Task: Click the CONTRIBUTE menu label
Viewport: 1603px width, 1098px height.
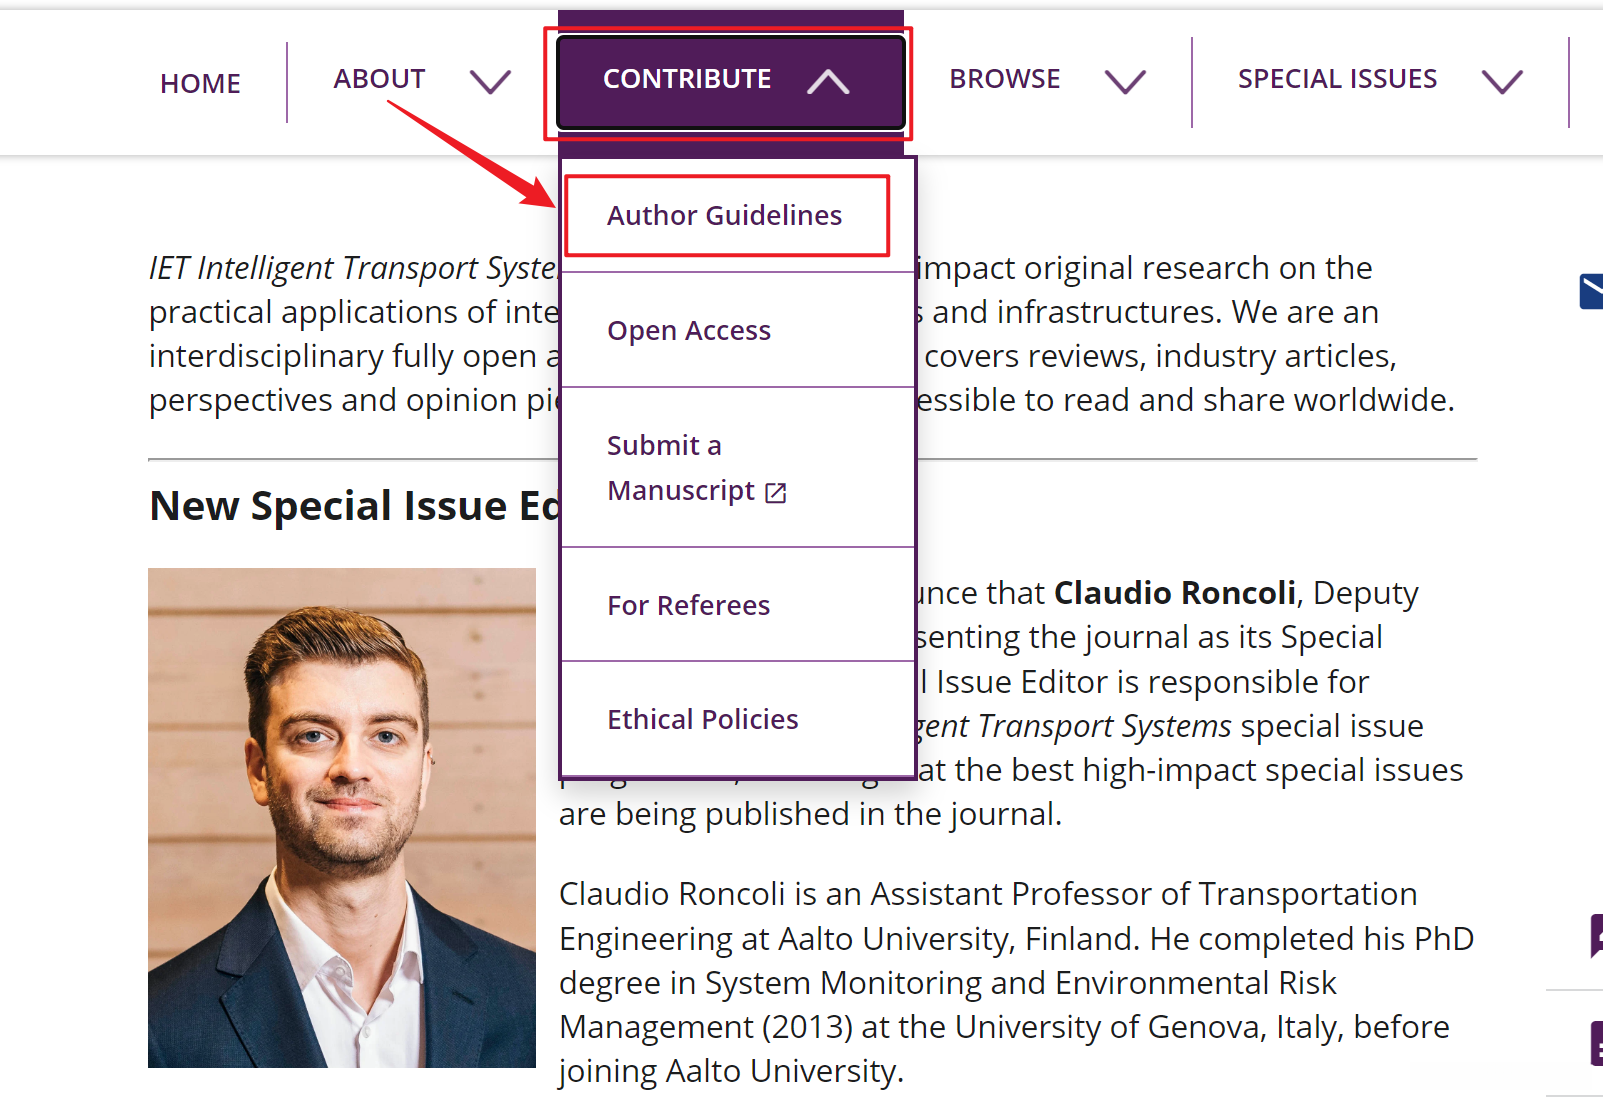Action: click(x=687, y=79)
